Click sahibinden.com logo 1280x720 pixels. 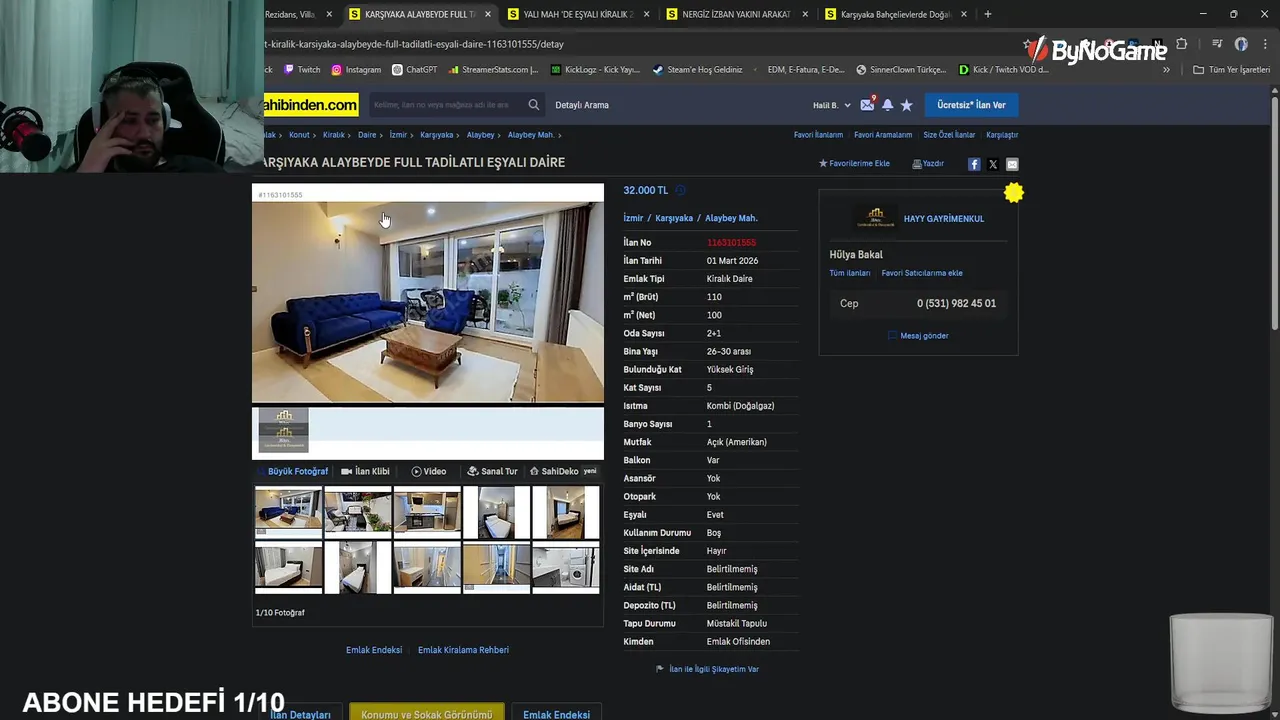pyautogui.click(x=310, y=105)
